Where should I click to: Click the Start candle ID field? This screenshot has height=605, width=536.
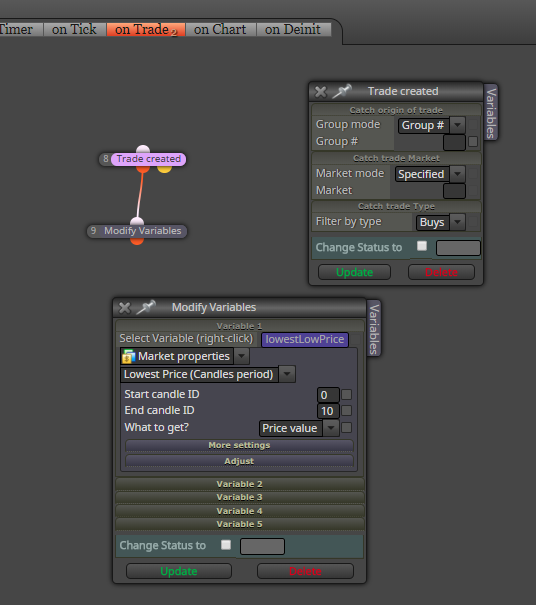328,395
